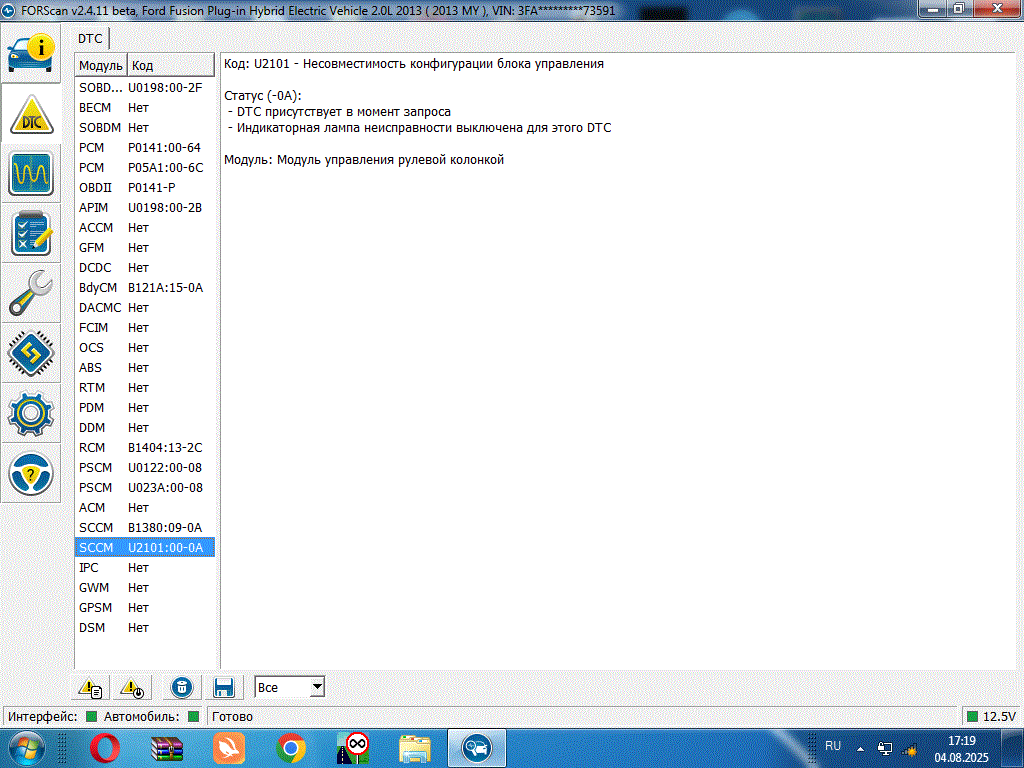
Task: Select the RTM row
Action: coord(145,388)
